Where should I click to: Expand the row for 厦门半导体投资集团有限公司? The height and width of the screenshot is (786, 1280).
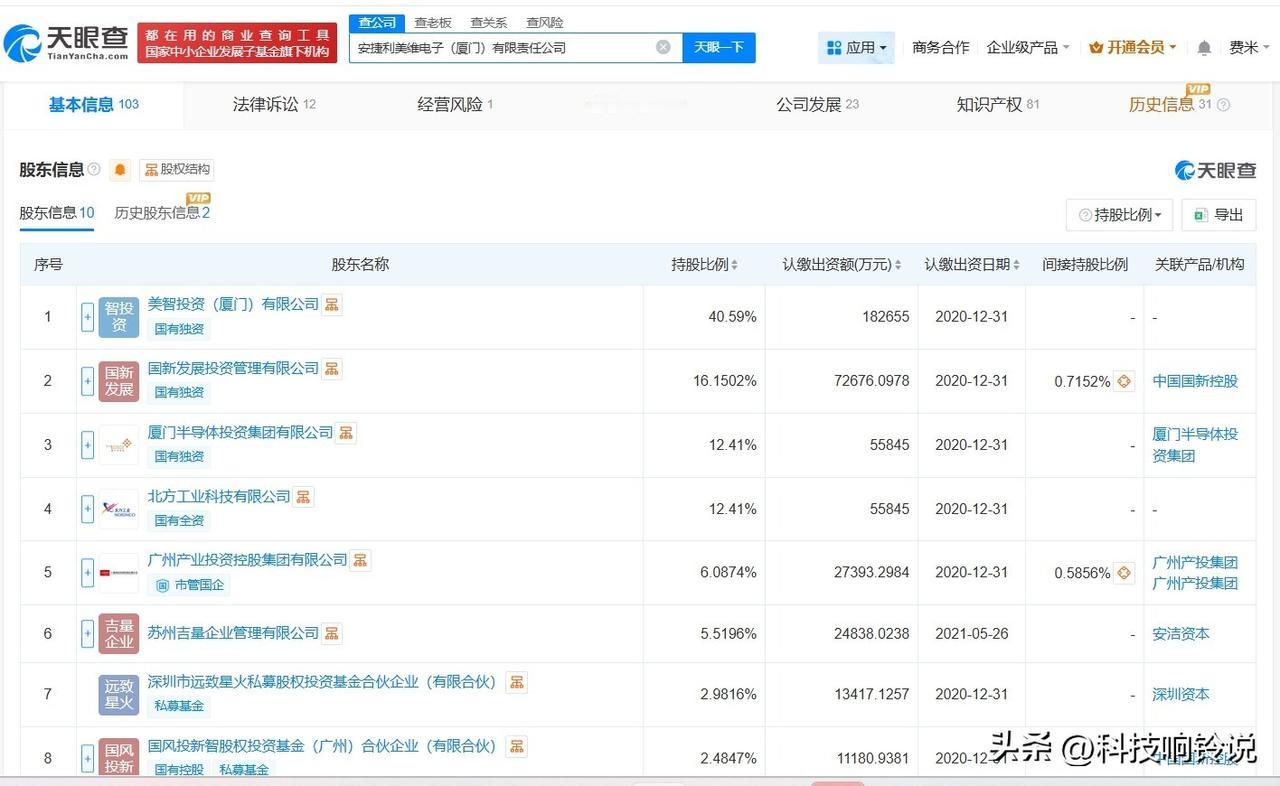[x=88, y=445]
